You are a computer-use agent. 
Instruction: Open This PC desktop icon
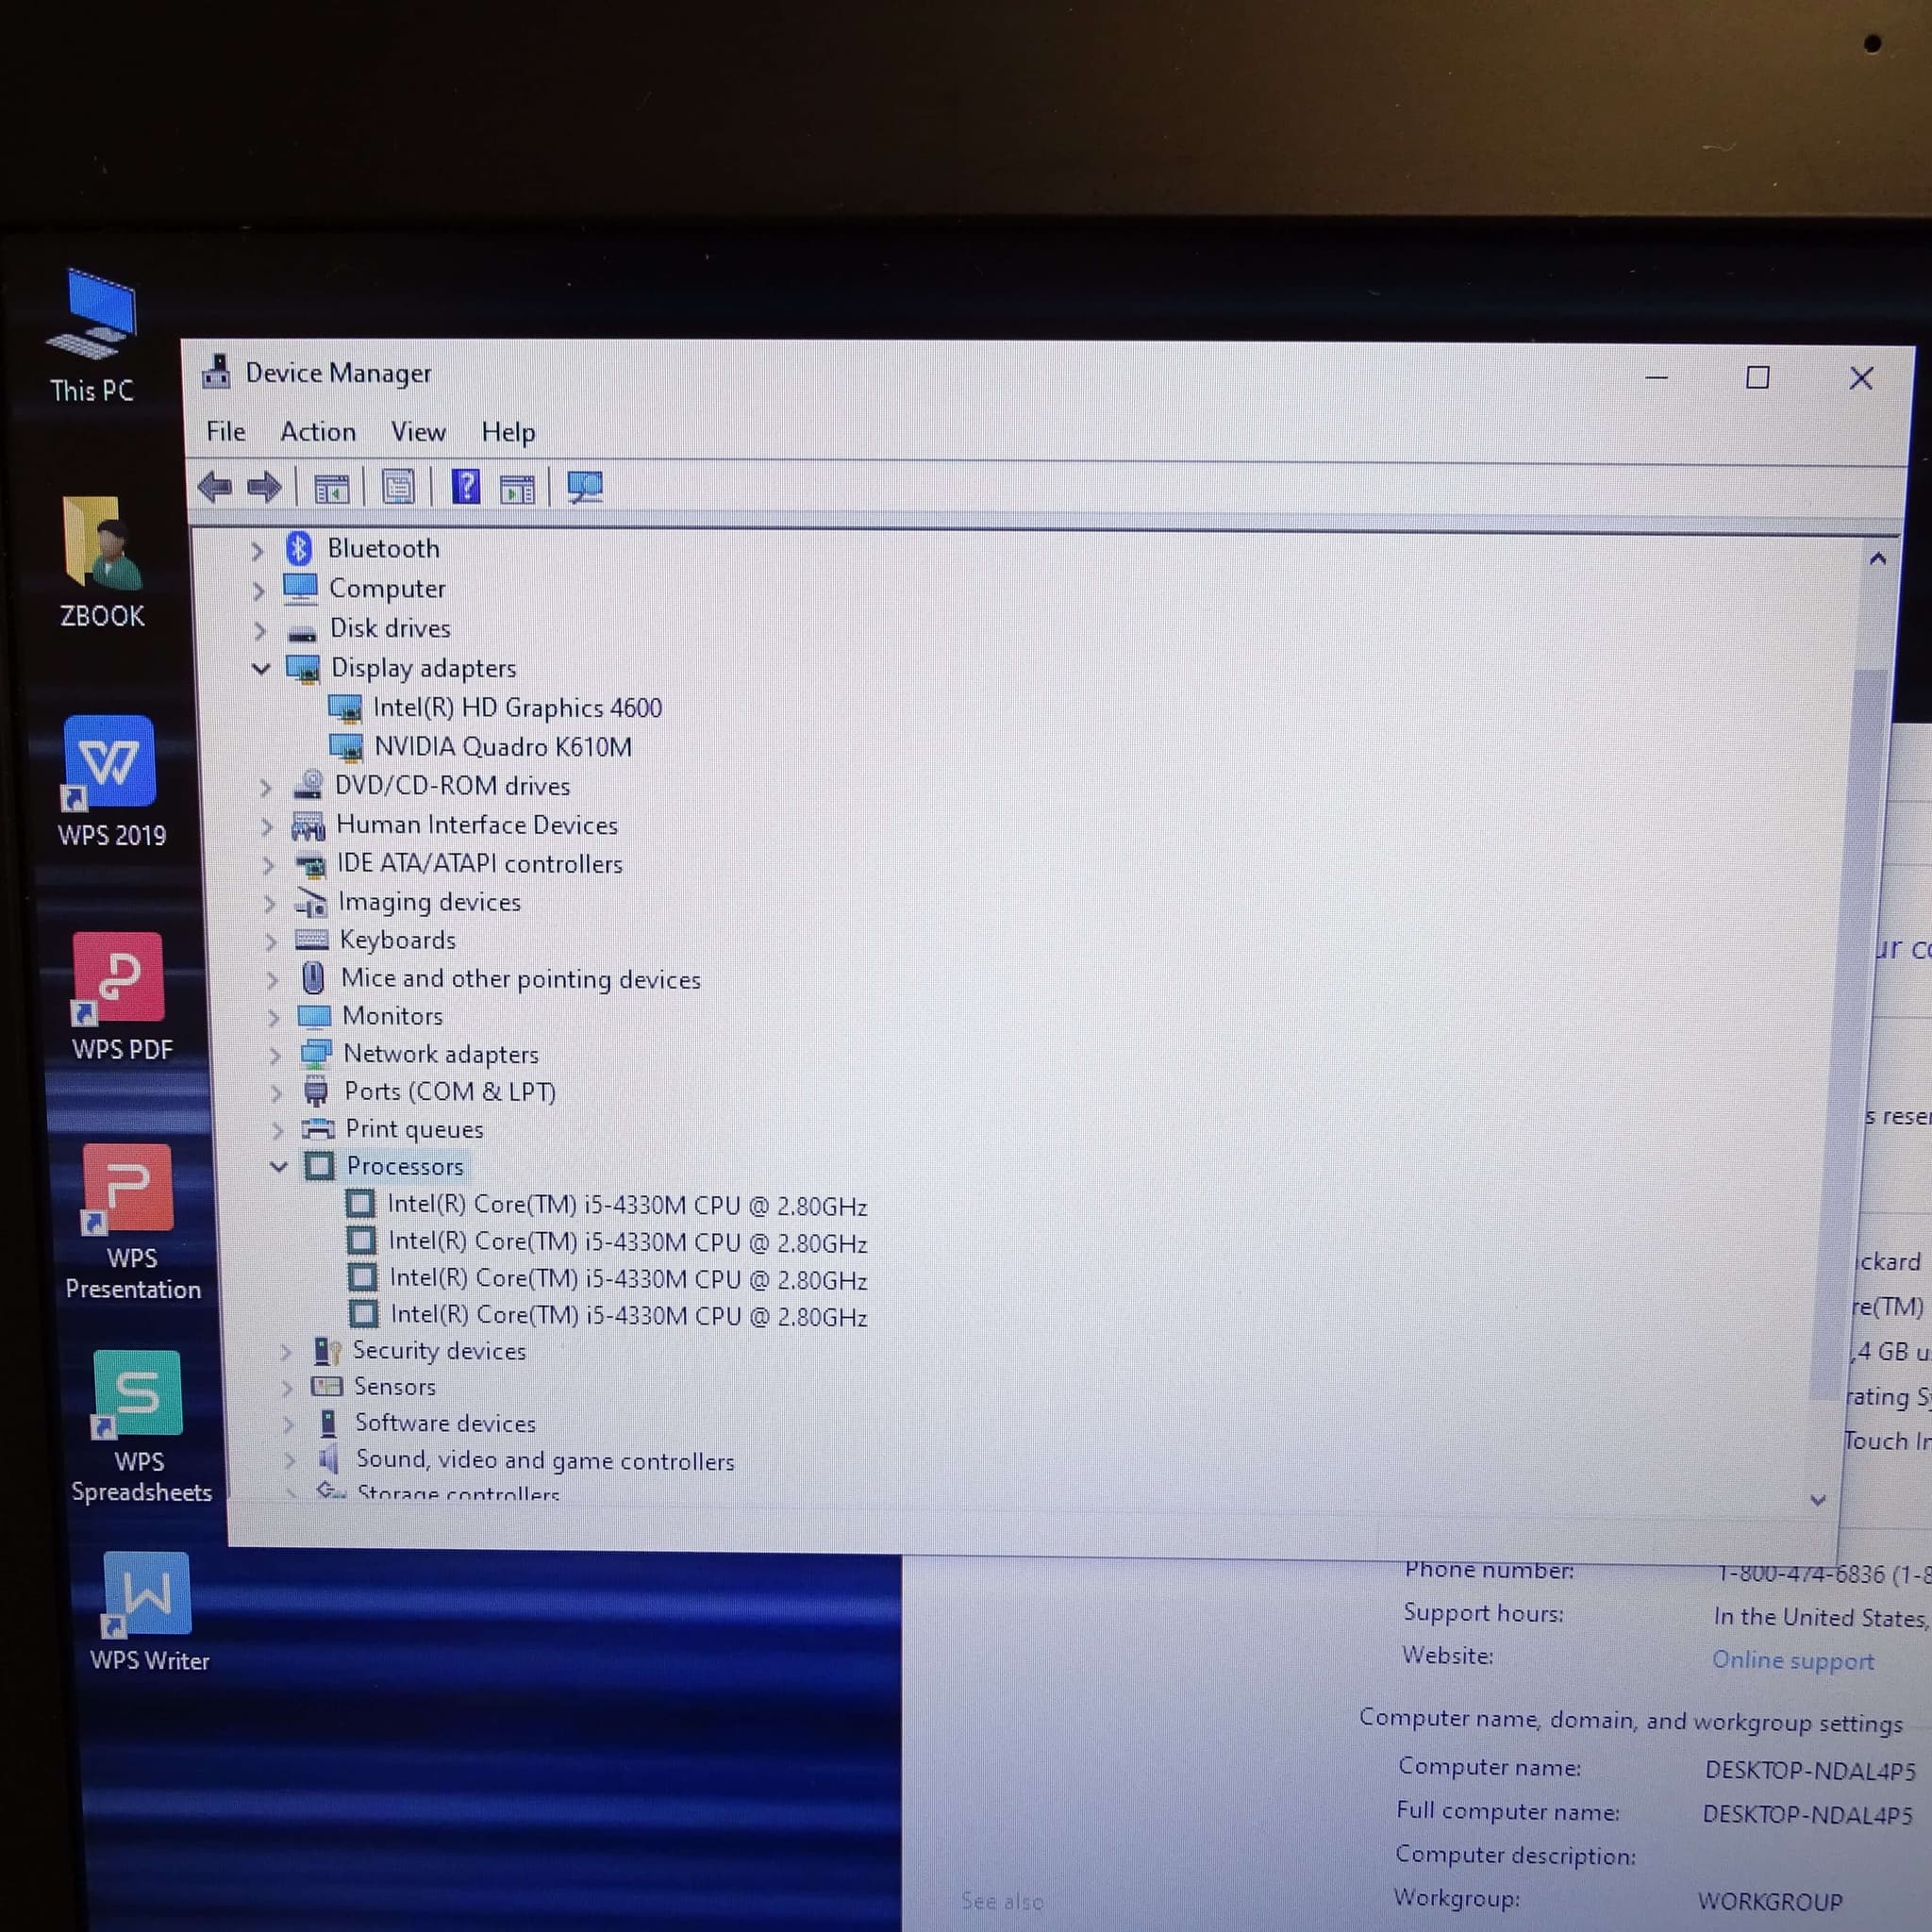click(x=92, y=336)
